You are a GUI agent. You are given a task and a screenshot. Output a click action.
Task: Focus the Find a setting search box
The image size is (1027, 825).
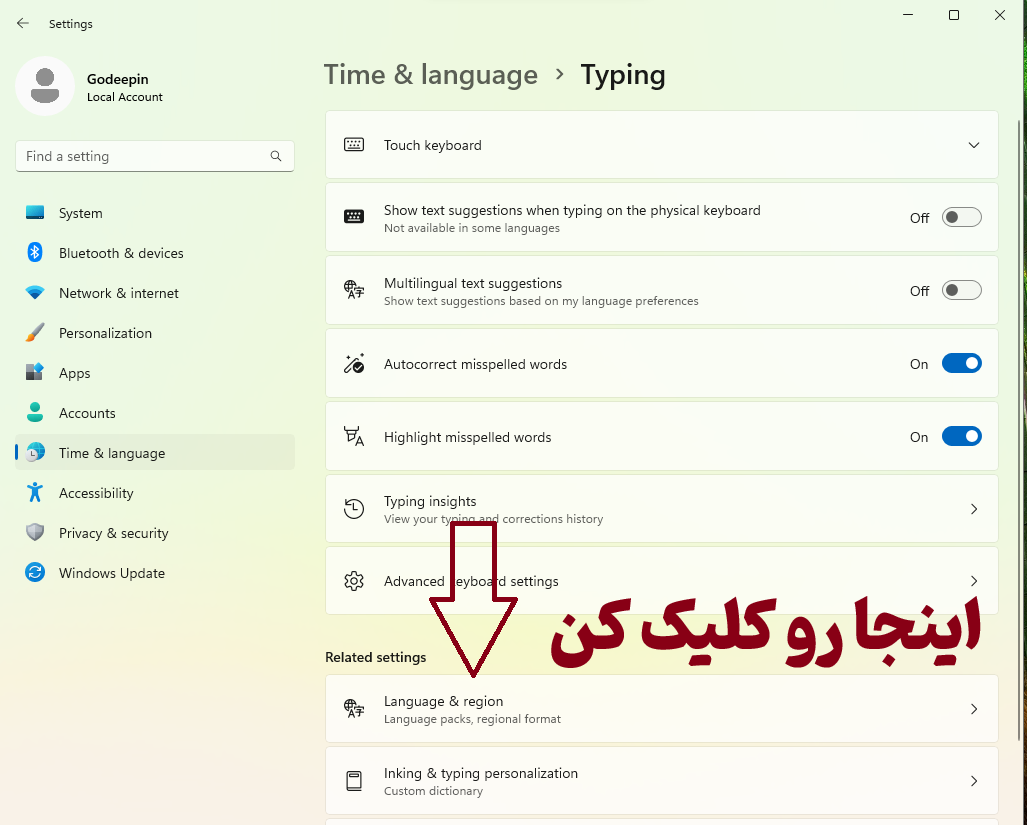155,156
